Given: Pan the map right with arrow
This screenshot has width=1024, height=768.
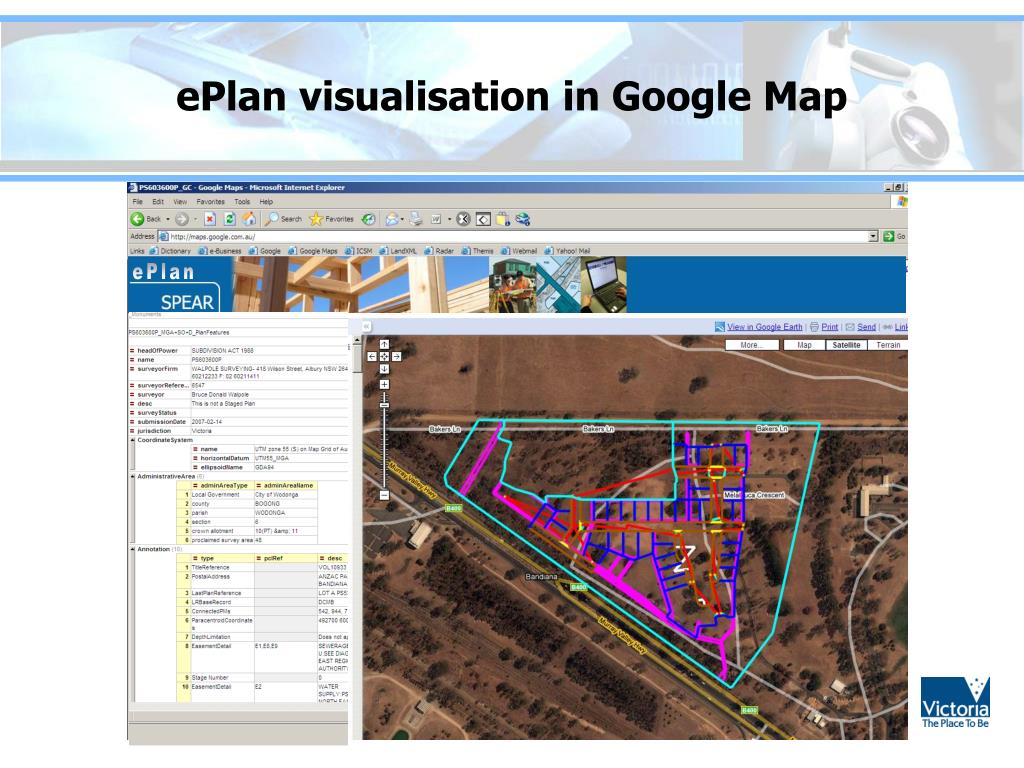Looking at the screenshot, I should [396, 357].
